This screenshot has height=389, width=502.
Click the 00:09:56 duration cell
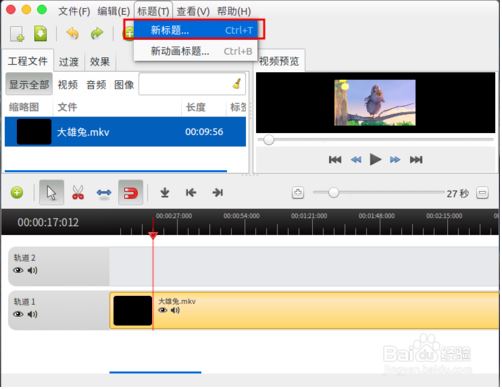(204, 132)
